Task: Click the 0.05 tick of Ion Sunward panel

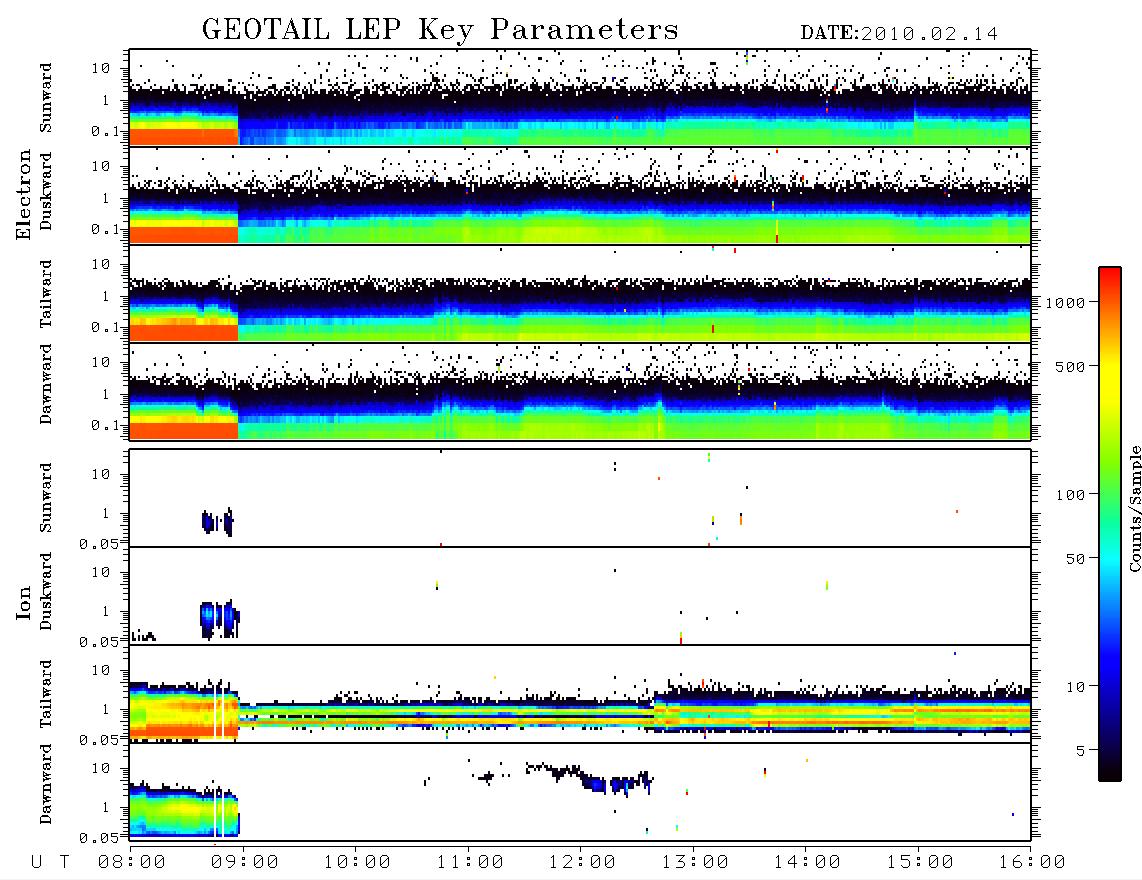Action: pyautogui.click(x=98, y=543)
